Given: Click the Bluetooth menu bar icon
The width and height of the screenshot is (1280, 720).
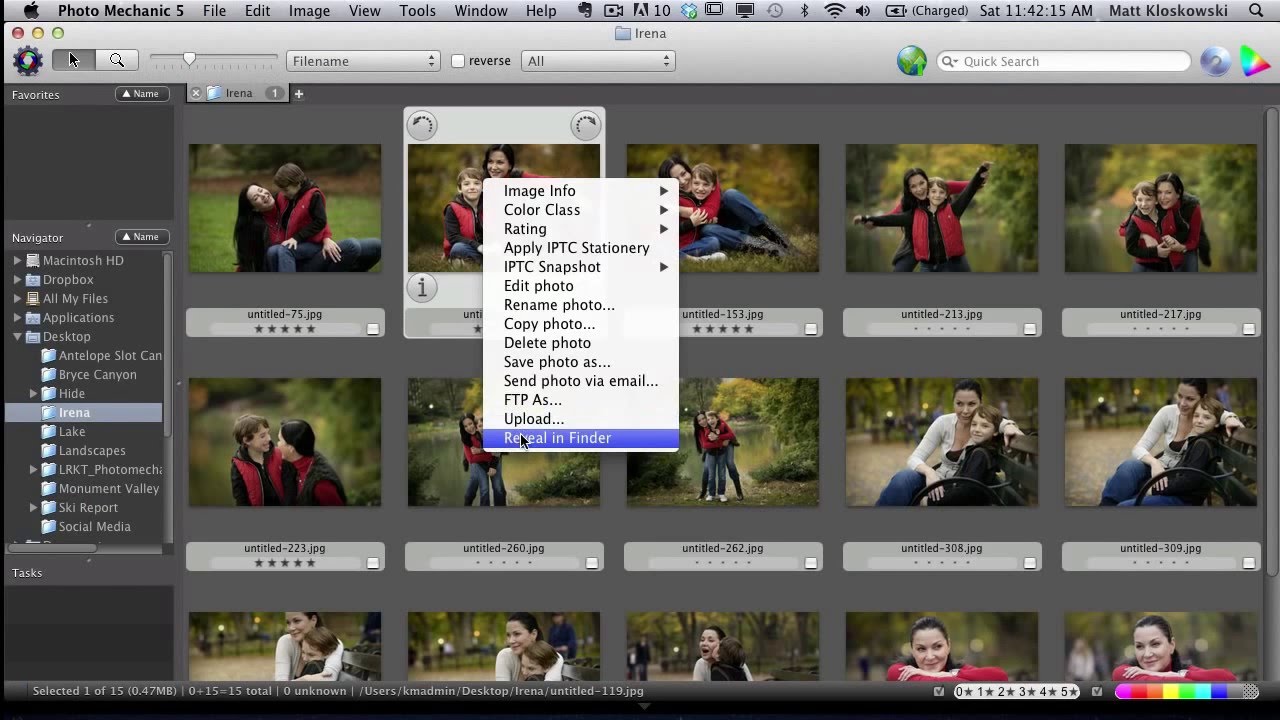Looking at the screenshot, I should [x=804, y=11].
